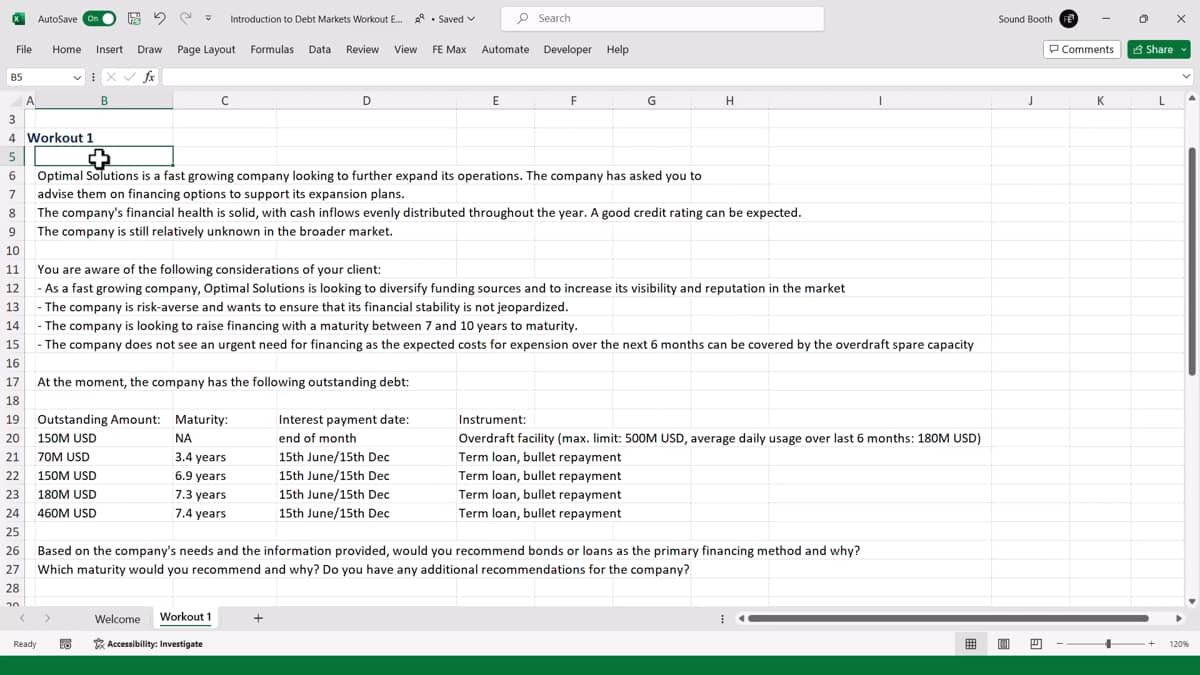
Task: Click the Enter checkmark formula icon
Action: [130, 77]
